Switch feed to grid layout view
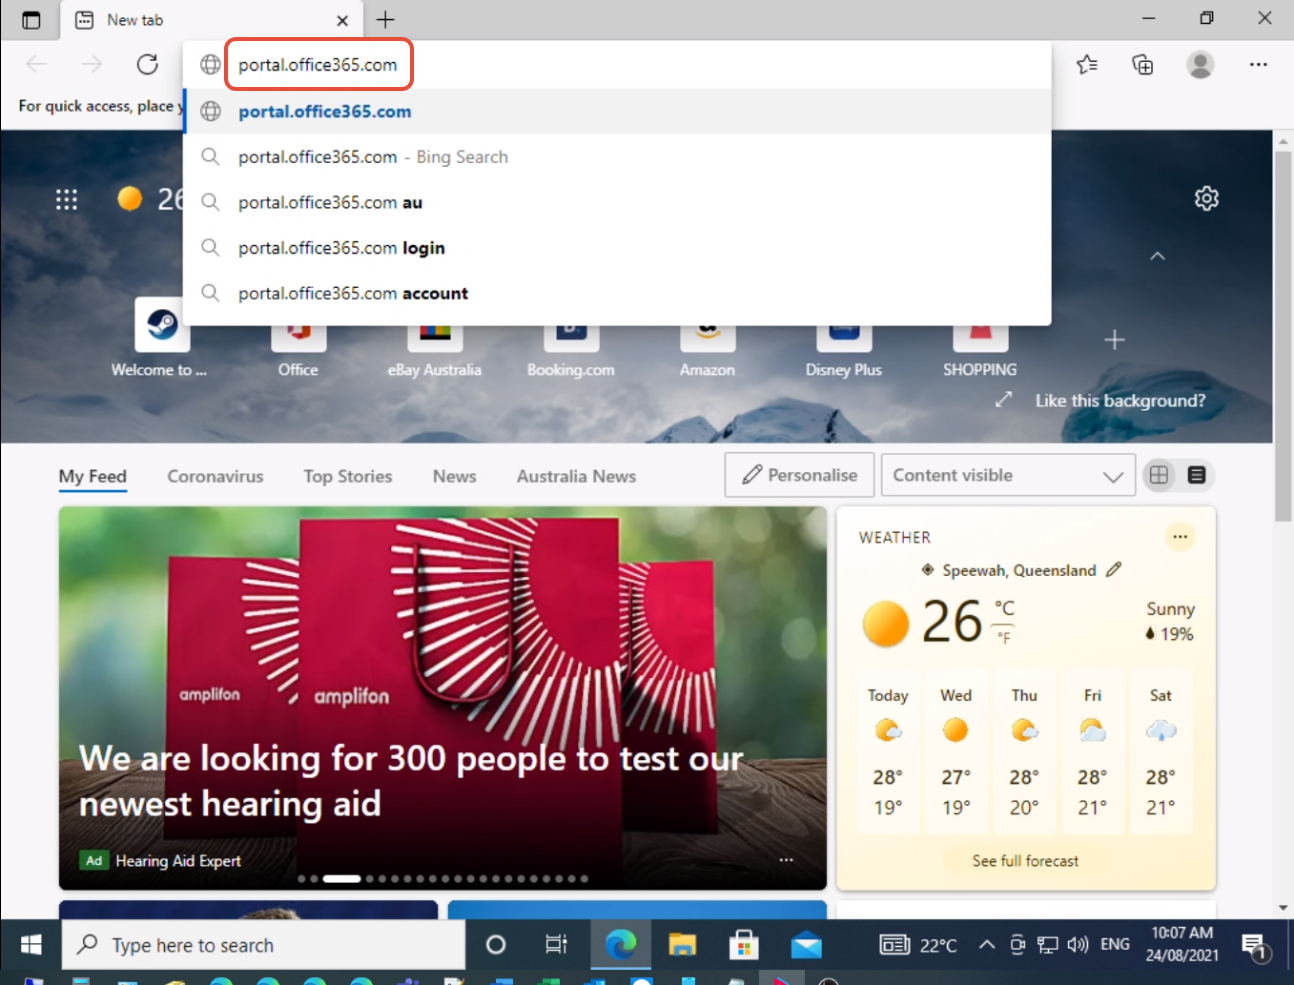The width and height of the screenshot is (1294, 985). tap(1159, 475)
